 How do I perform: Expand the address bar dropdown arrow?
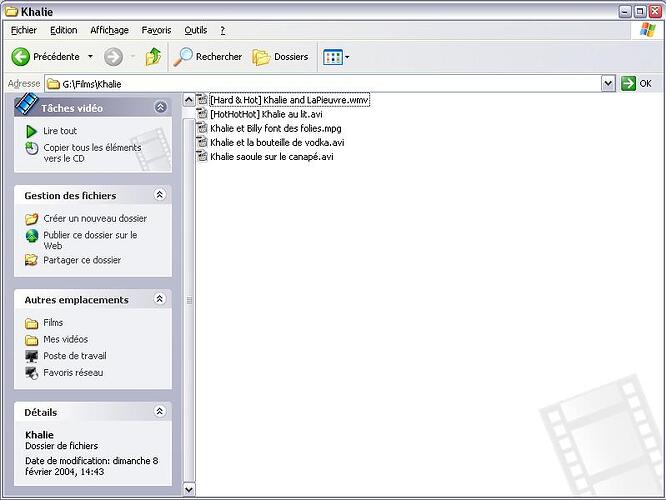coord(608,84)
